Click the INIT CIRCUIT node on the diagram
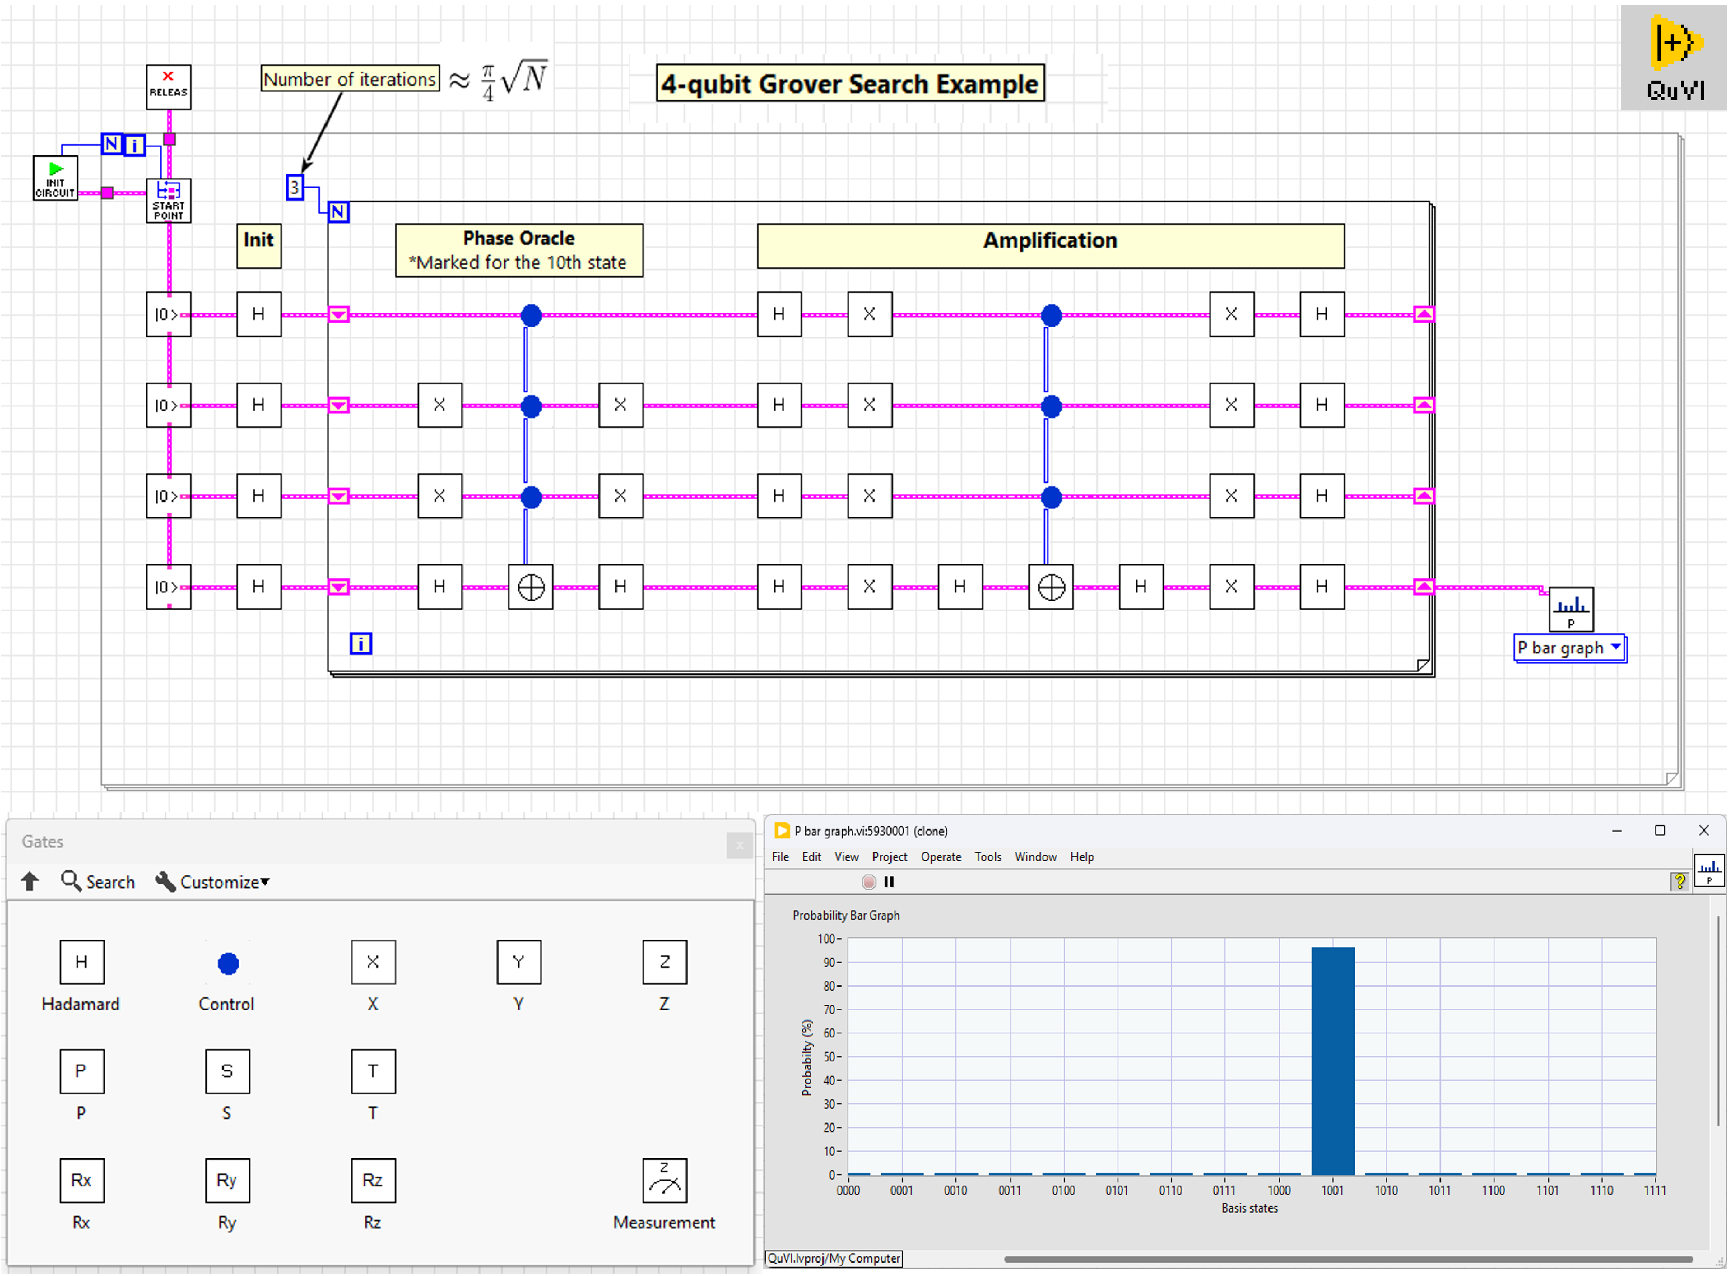This screenshot has width=1733, height=1276. 55,178
